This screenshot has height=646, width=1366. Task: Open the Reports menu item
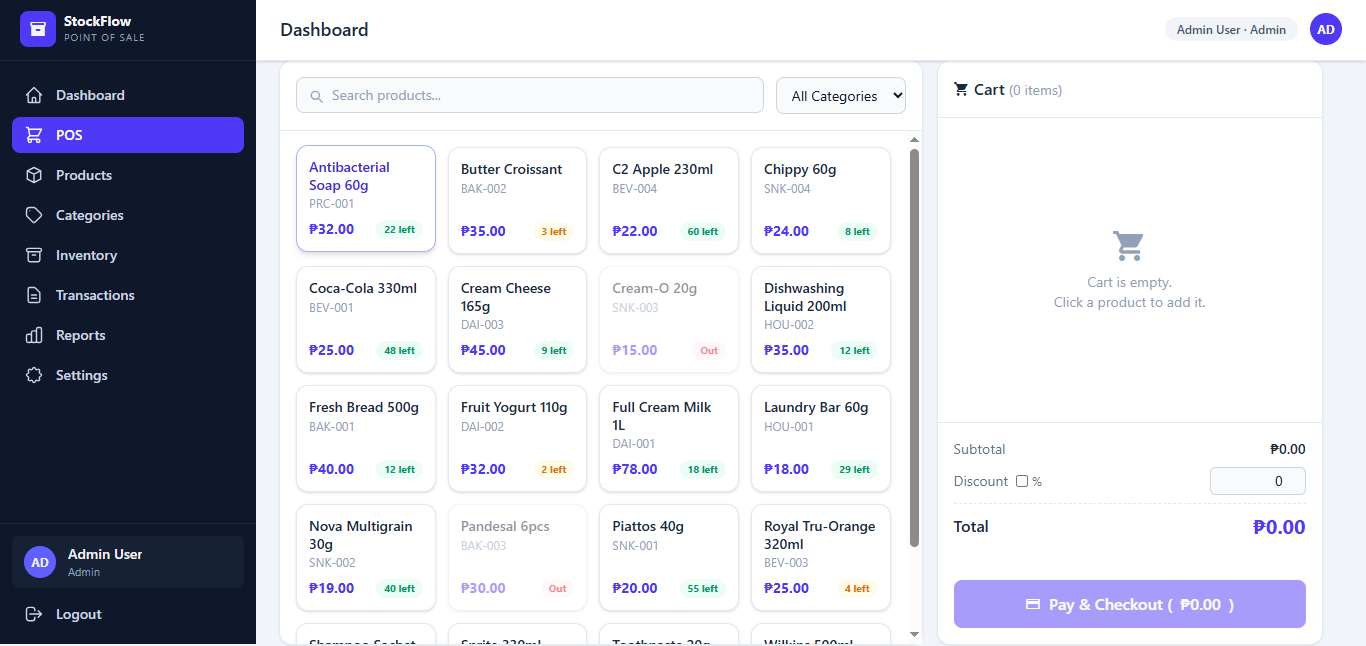tap(128, 335)
